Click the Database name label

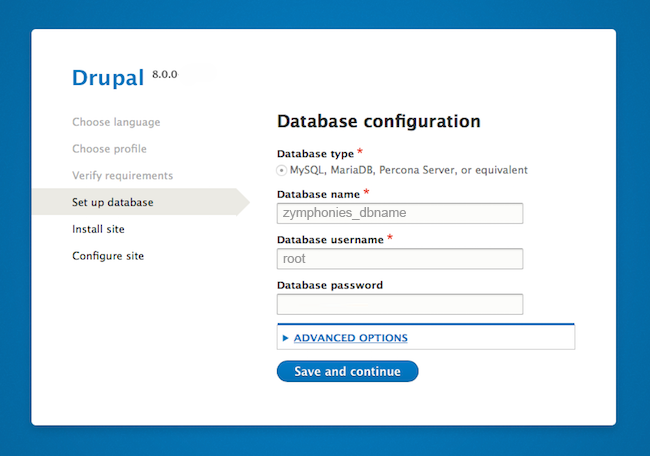tap(318, 194)
